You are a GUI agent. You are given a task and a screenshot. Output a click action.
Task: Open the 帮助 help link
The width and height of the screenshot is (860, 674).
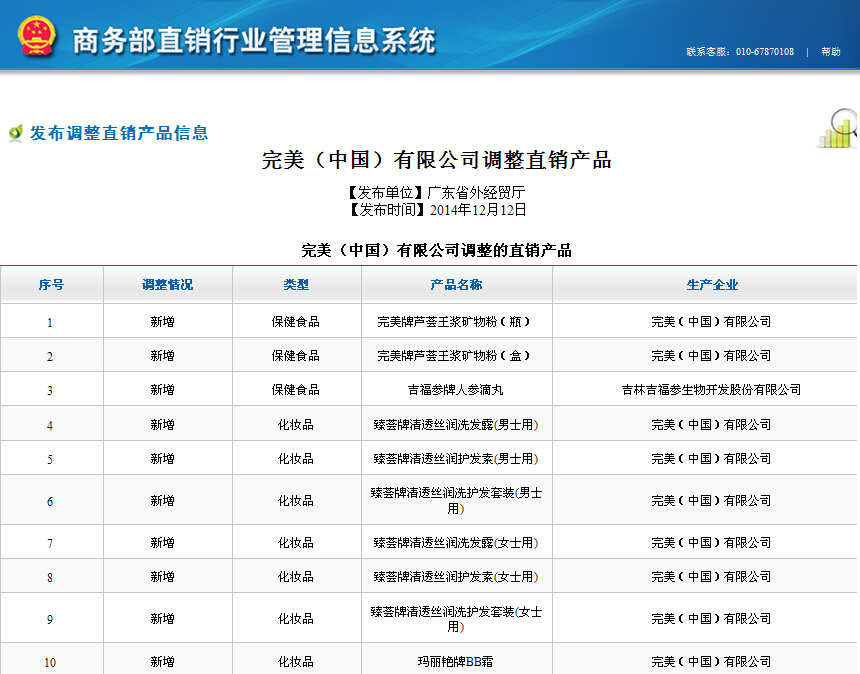point(830,52)
